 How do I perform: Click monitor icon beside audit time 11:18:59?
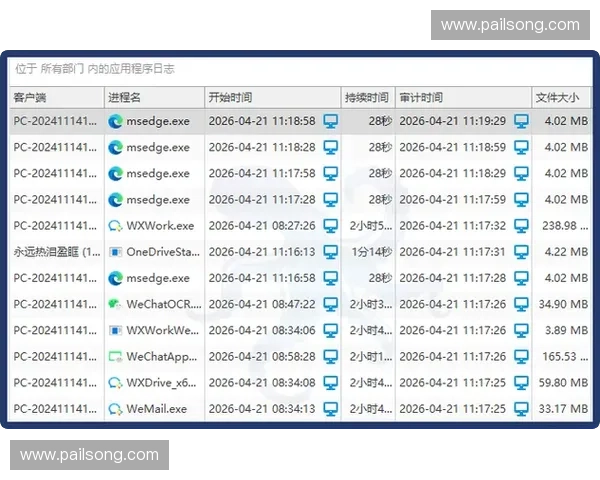pyautogui.click(x=521, y=147)
